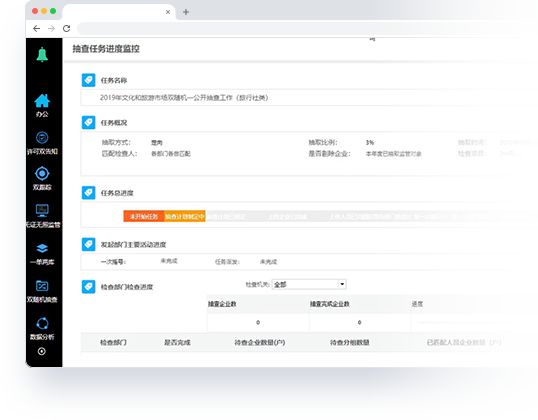Image resolution: width=538 pixels, height=420 pixels.
Task: Click the blue tag icon beside 任务名称
Action: tap(89, 80)
